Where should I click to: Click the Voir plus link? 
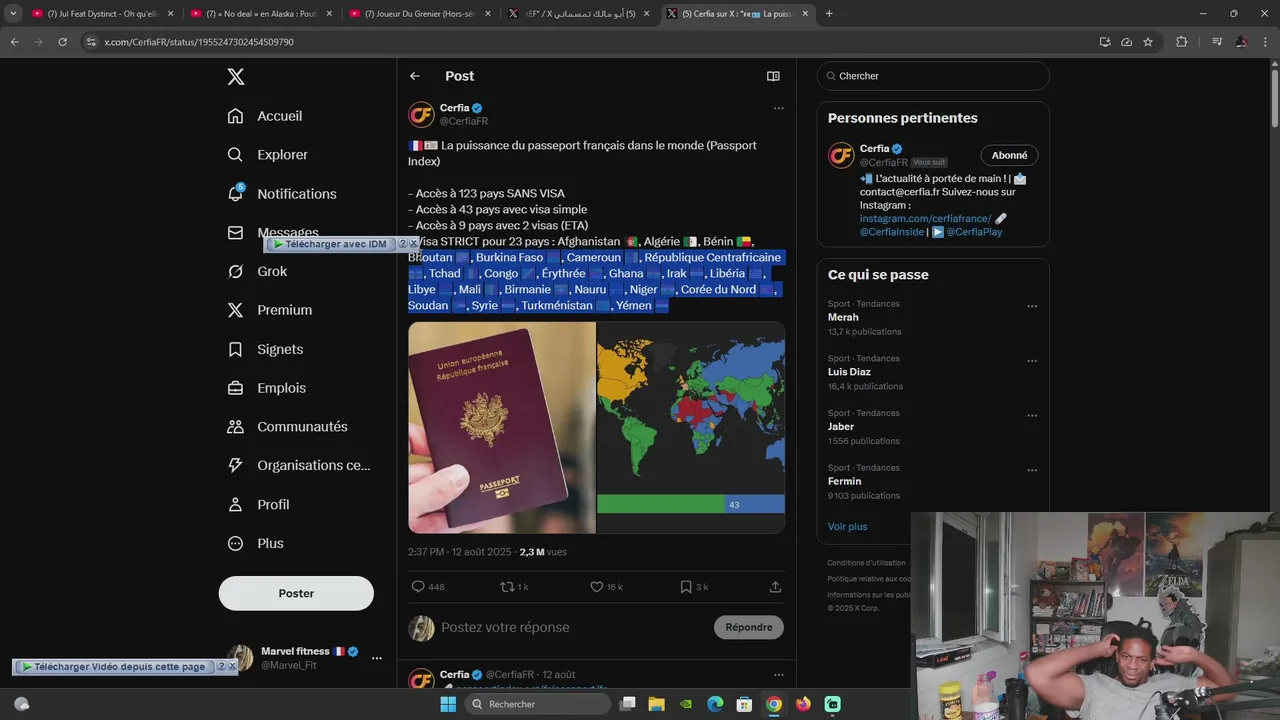847,527
